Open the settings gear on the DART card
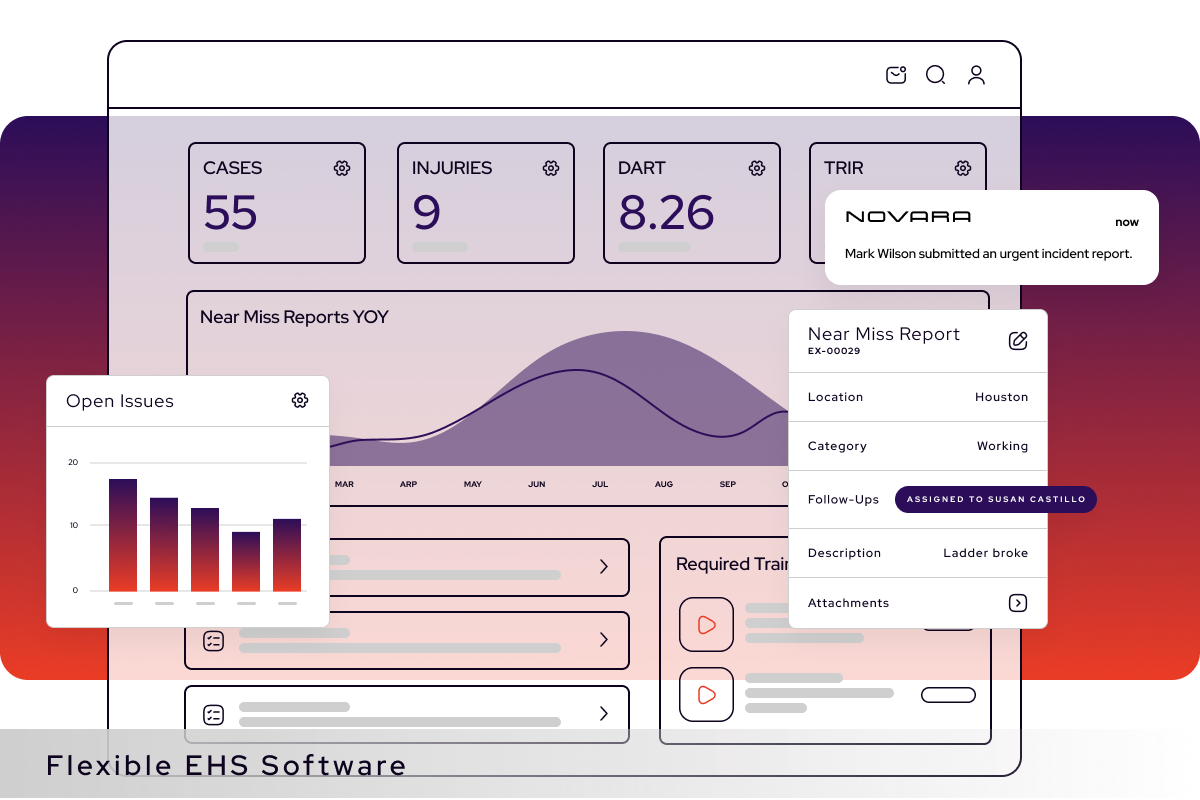 point(757,168)
